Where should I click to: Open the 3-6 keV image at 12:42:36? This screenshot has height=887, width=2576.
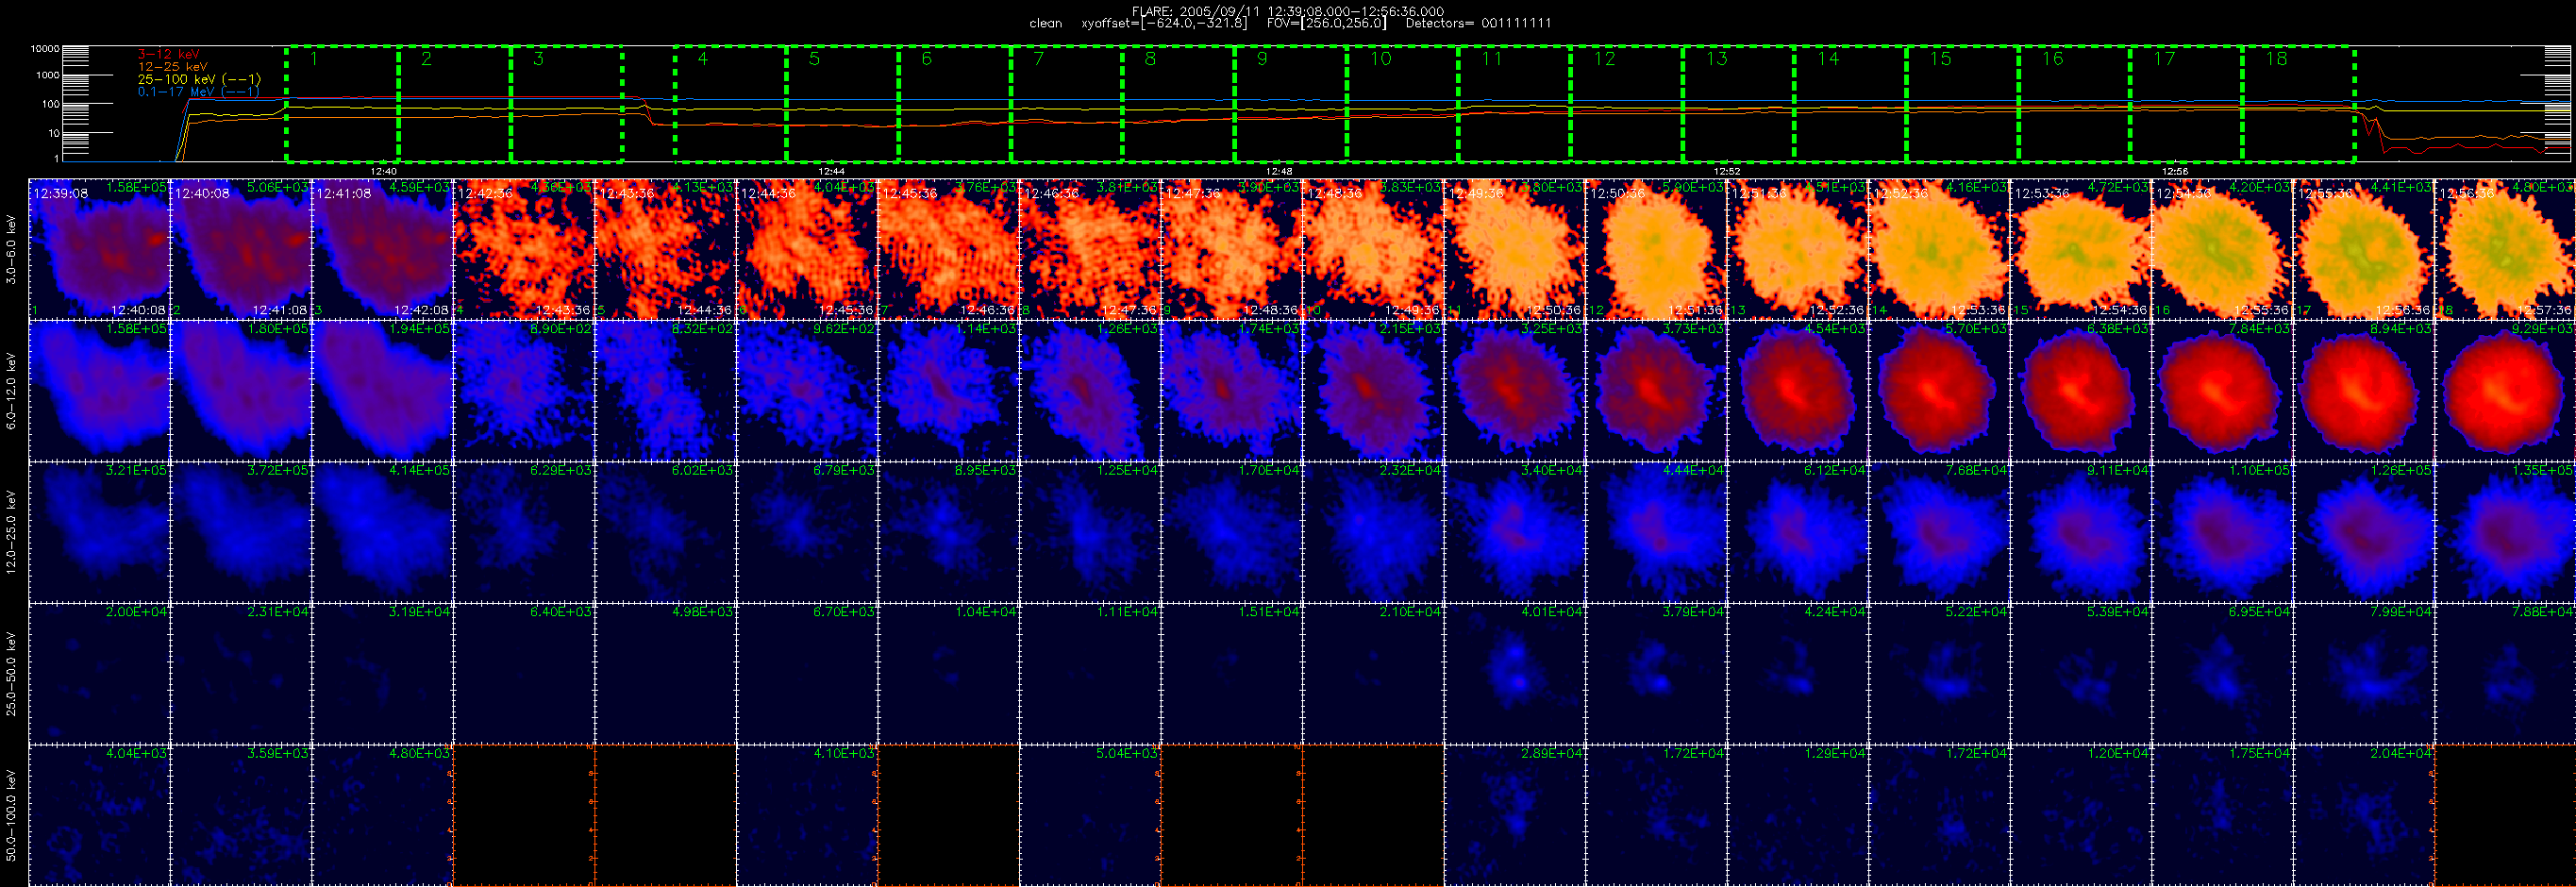pyautogui.click(x=524, y=250)
